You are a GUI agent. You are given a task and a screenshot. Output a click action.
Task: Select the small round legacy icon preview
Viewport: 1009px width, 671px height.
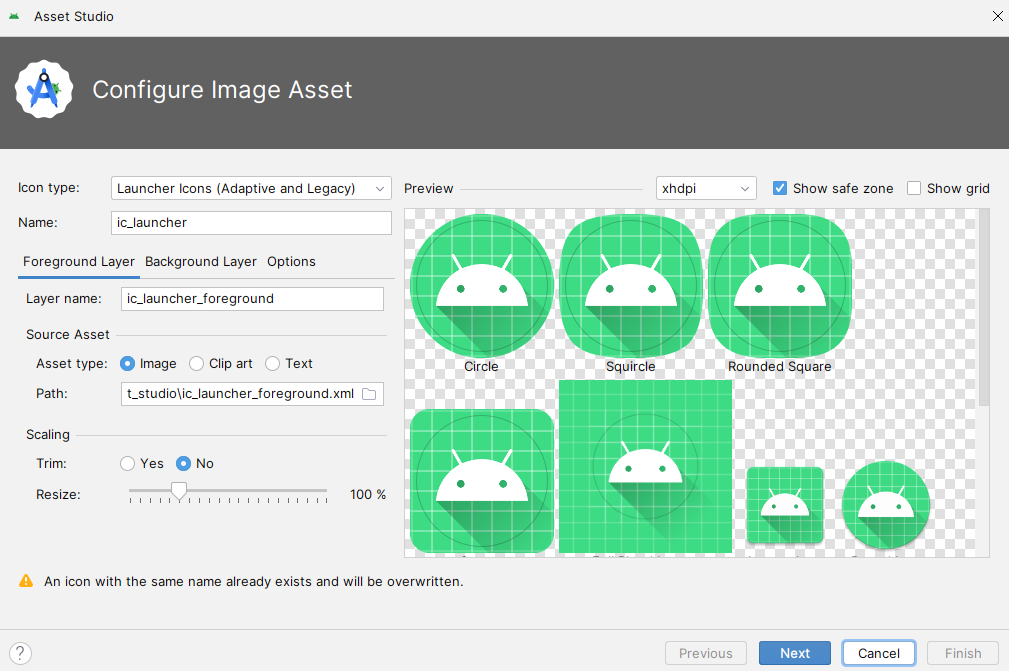pyautogui.click(x=886, y=505)
